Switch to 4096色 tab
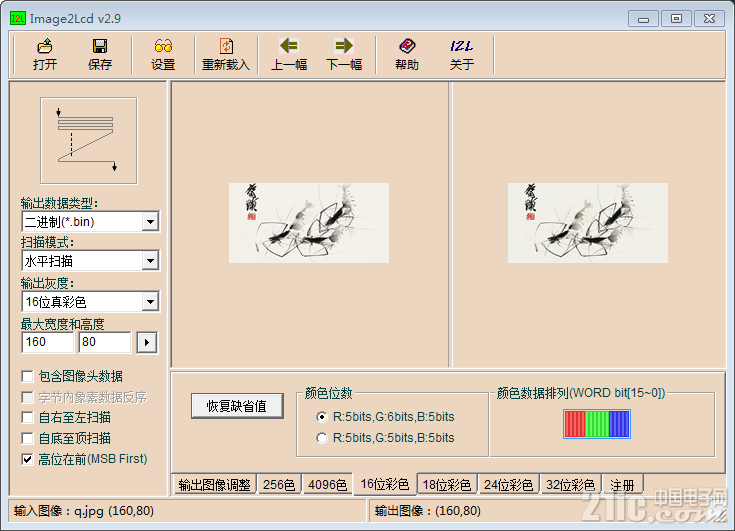The height and width of the screenshot is (531, 735). 327,485
